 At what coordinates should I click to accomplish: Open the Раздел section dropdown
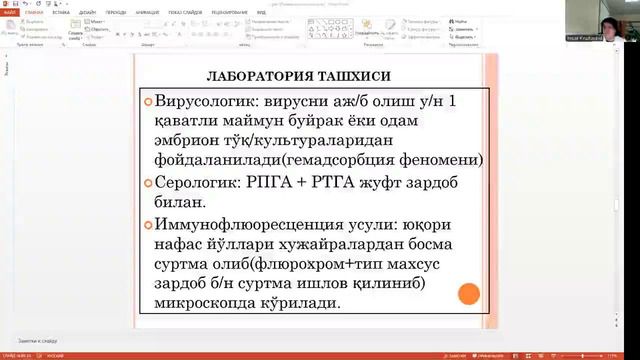[95, 37]
